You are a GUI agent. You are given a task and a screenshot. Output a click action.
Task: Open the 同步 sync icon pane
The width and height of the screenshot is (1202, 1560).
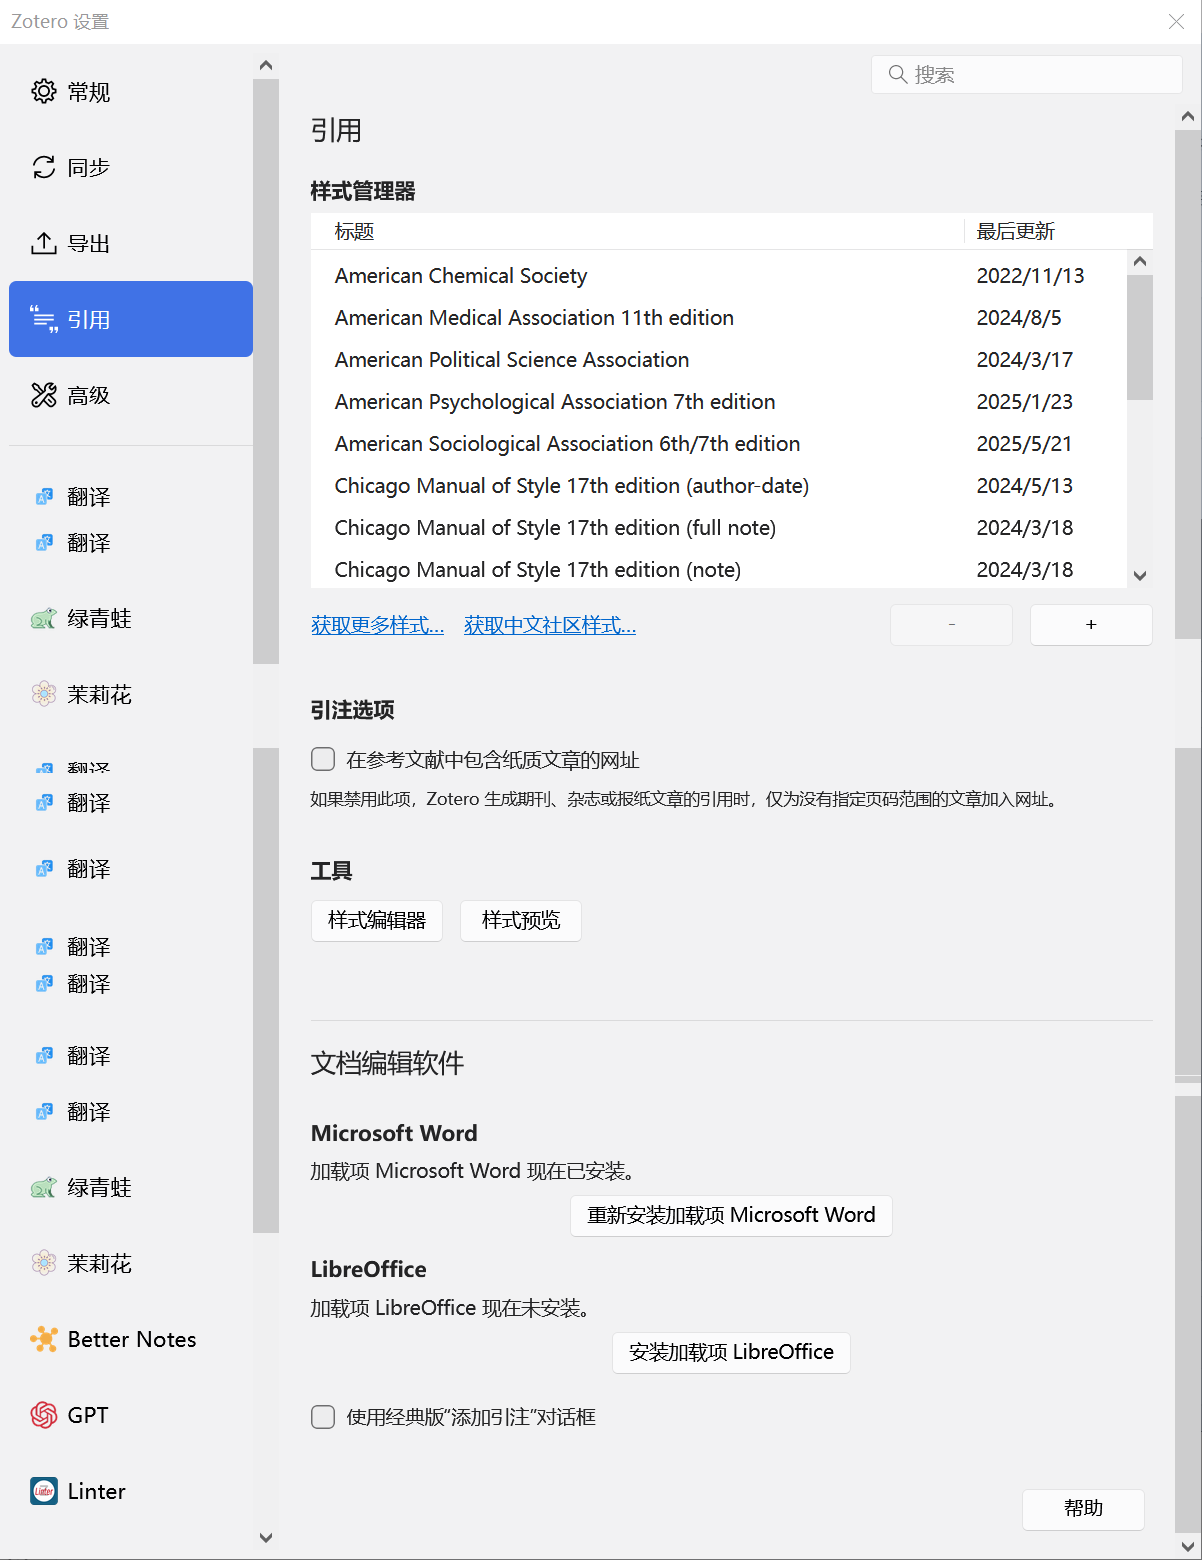pos(44,168)
